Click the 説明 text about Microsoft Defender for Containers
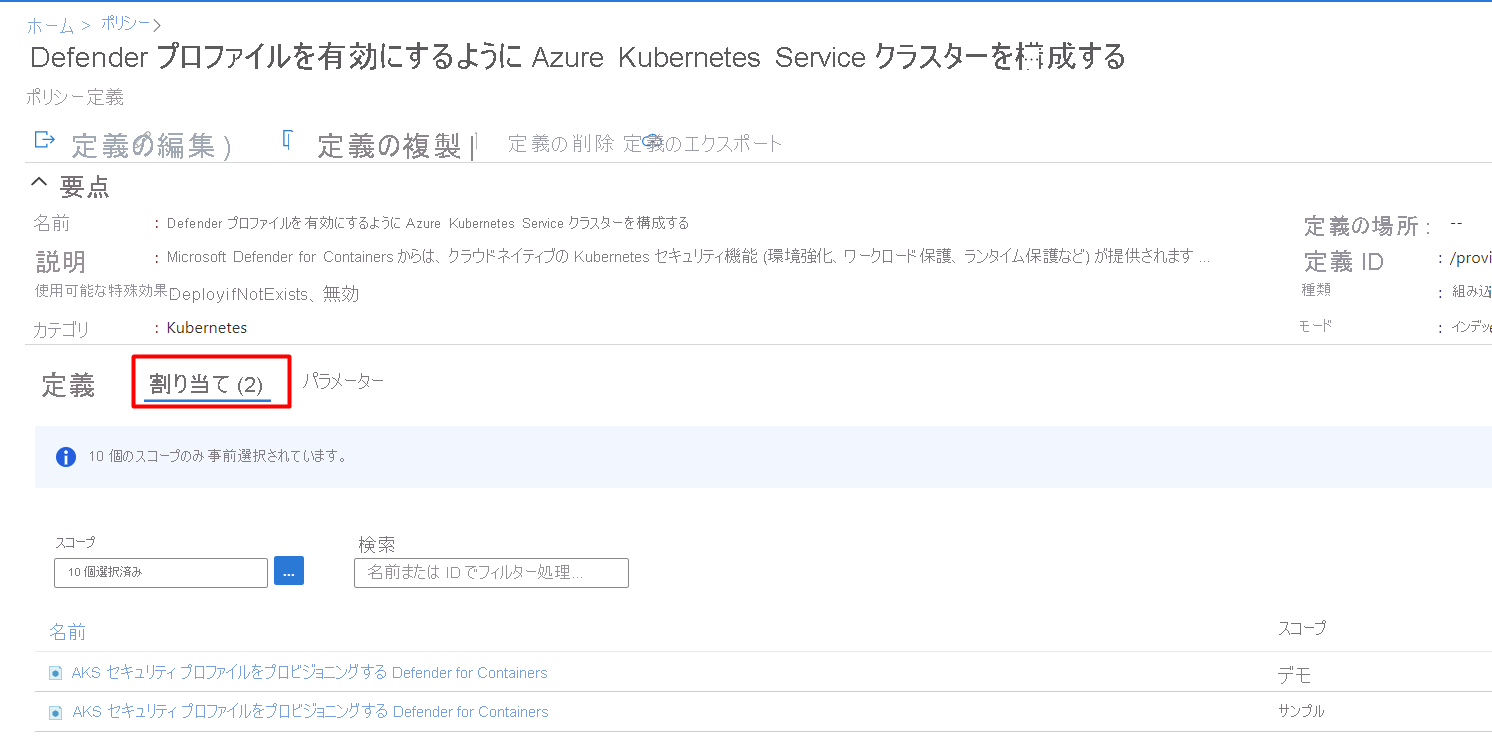The width and height of the screenshot is (1492, 747). [x=689, y=257]
